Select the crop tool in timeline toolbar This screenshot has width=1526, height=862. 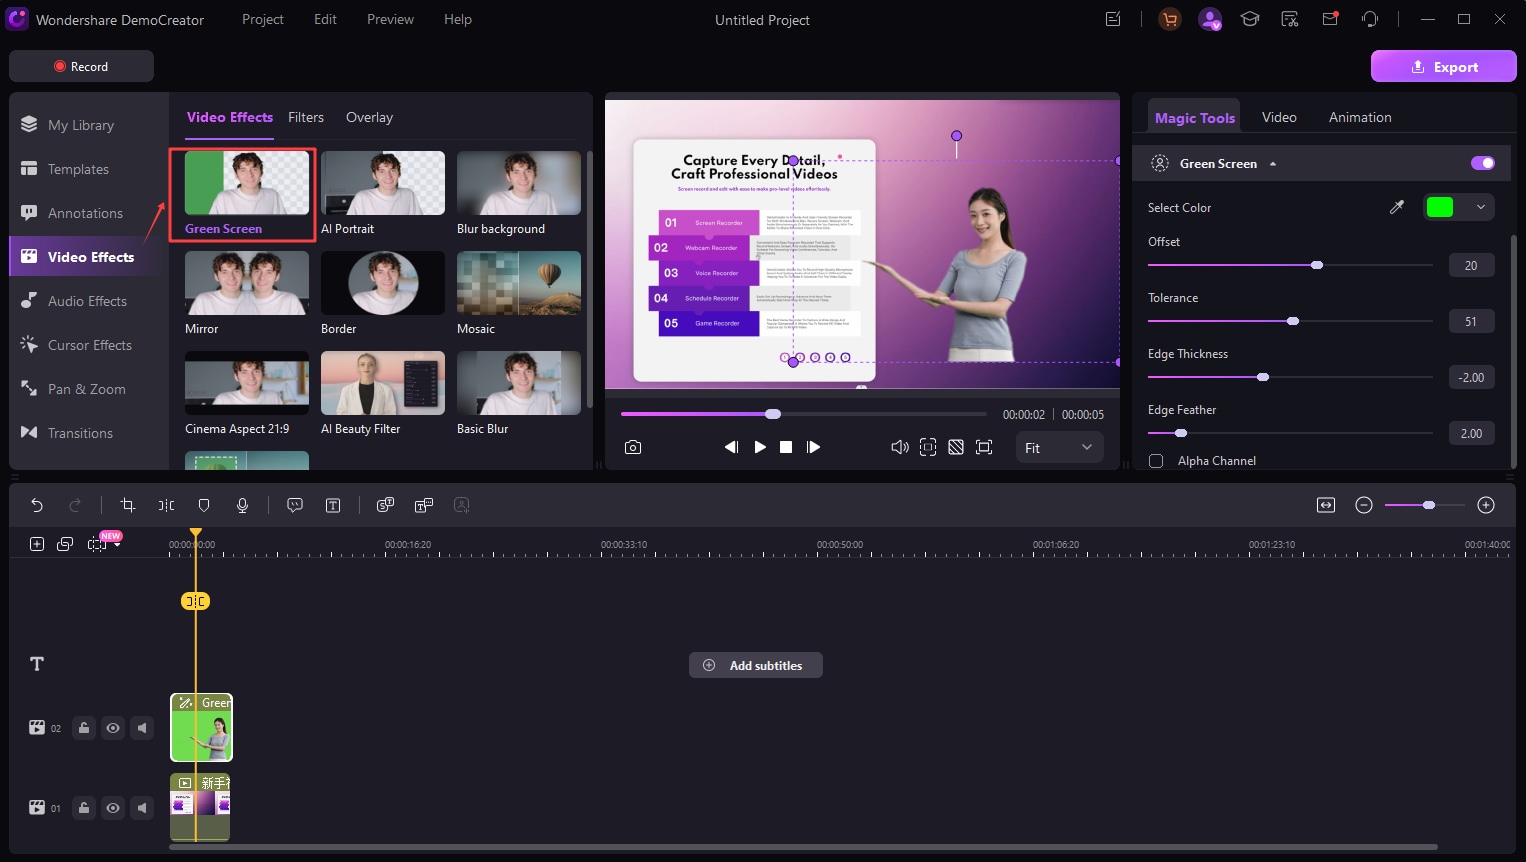pyautogui.click(x=127, y=505)
